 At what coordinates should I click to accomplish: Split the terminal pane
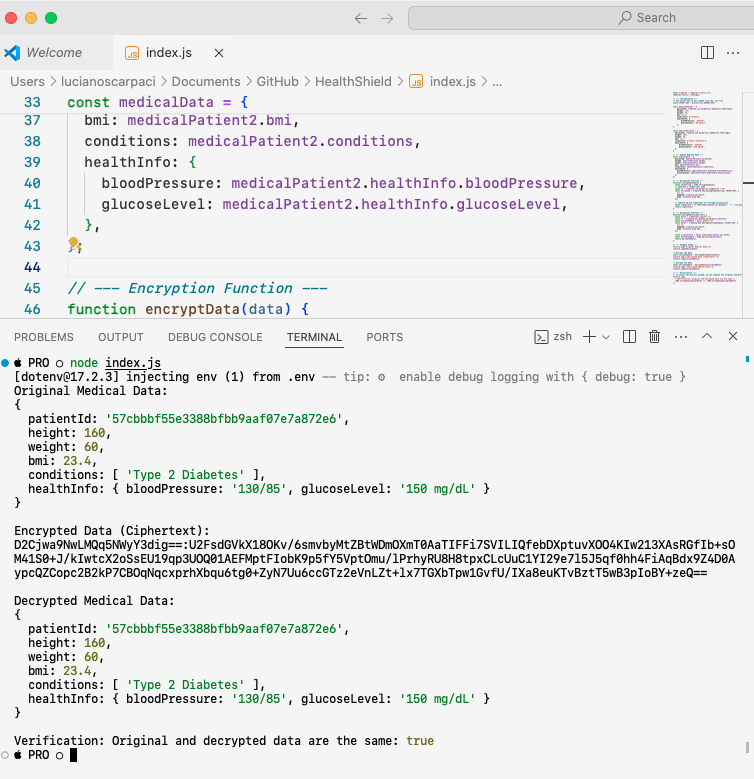pyautogui.click(x=629, y=337)
